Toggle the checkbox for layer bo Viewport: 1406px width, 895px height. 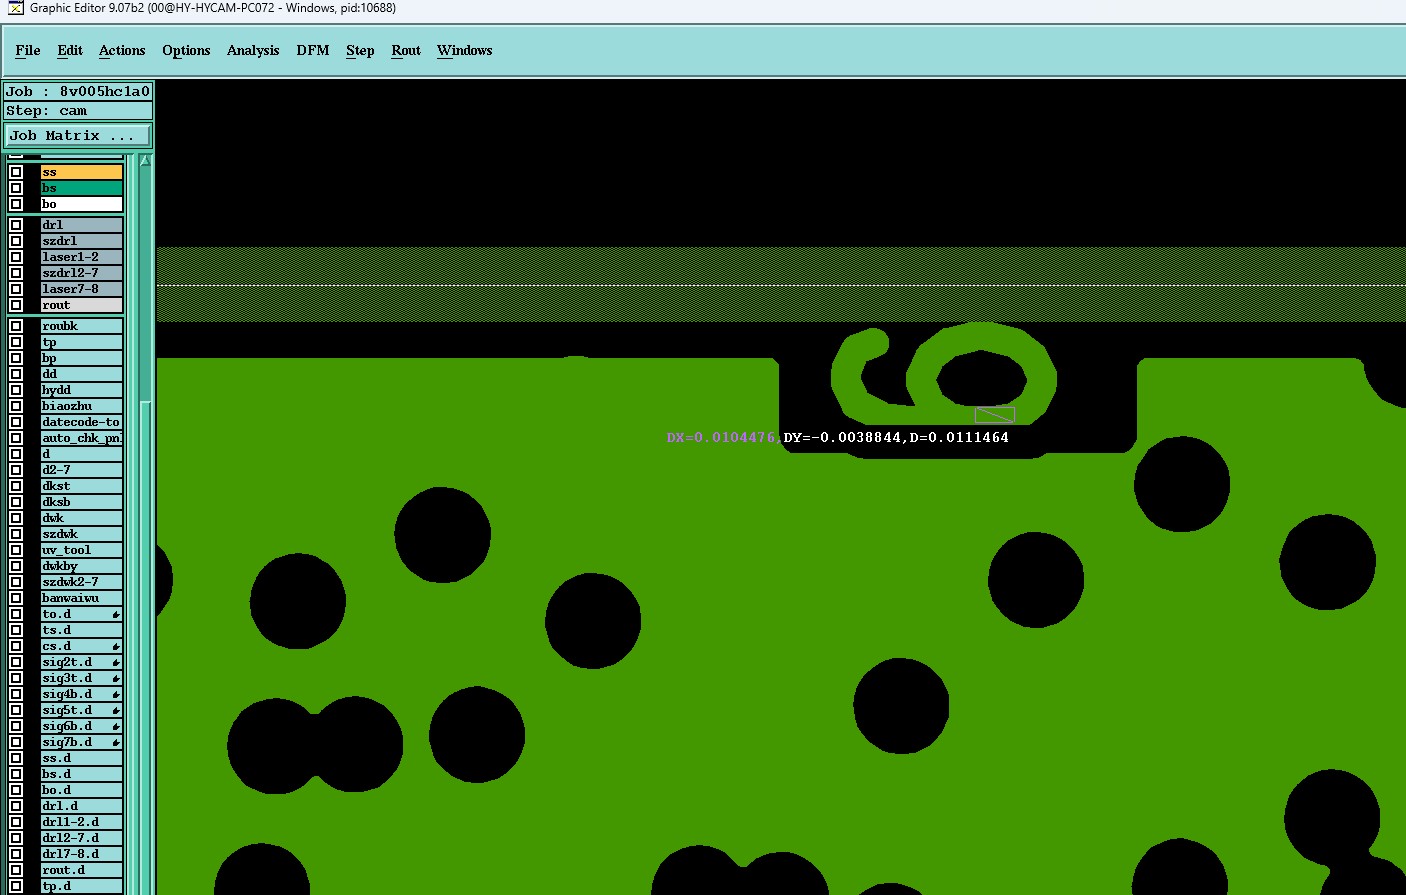(x=16, y=204)
